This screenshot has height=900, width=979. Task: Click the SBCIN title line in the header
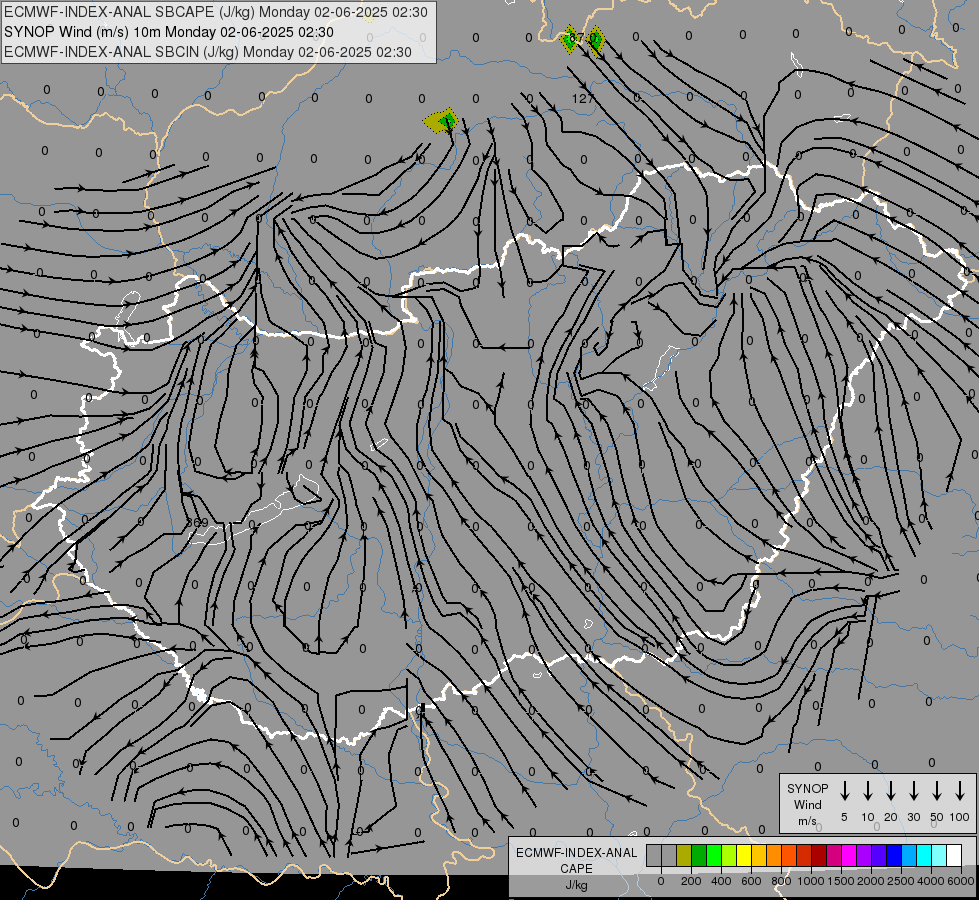tap(208, 52)
